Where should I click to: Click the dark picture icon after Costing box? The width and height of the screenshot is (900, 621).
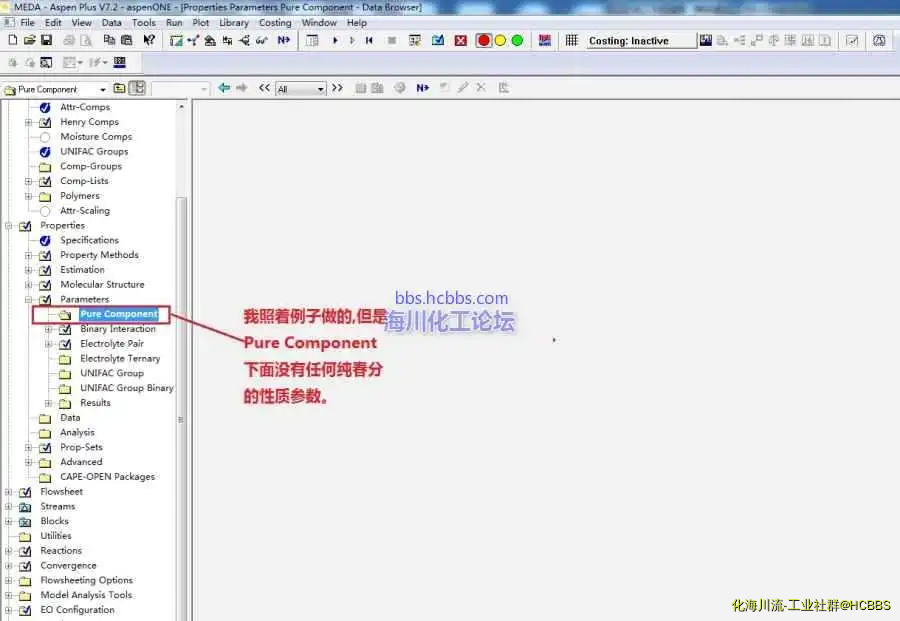[x=705, y=40]
